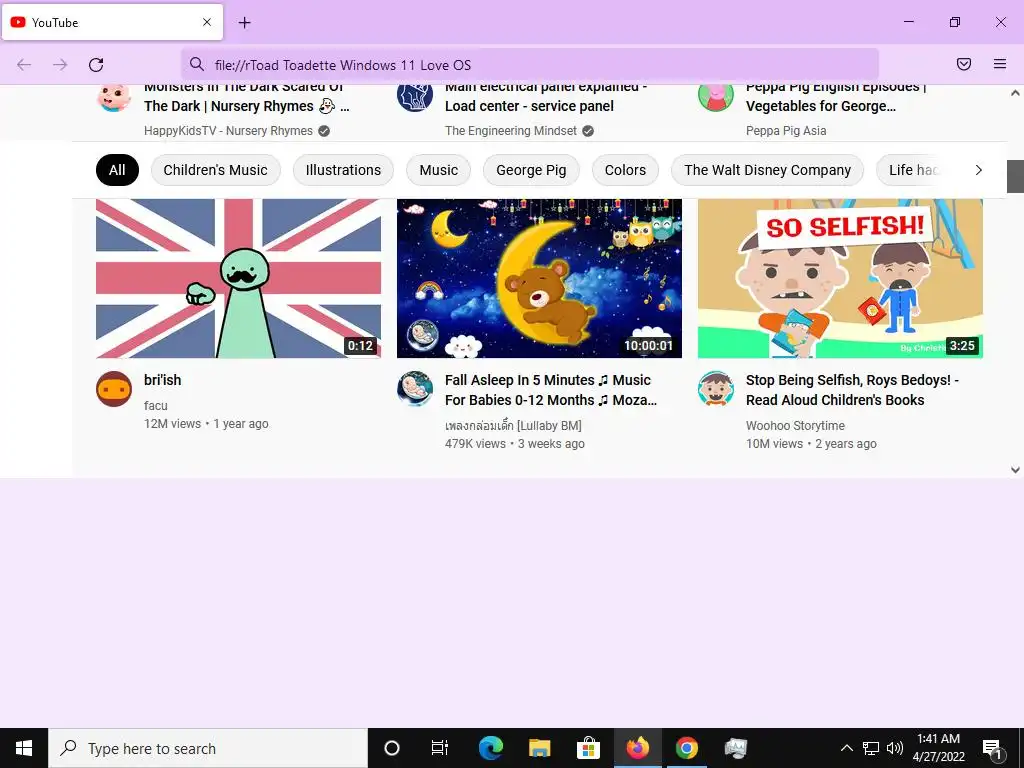Click the address bar text field
The image size is (1024, 768).
click(x=529, y=65)
